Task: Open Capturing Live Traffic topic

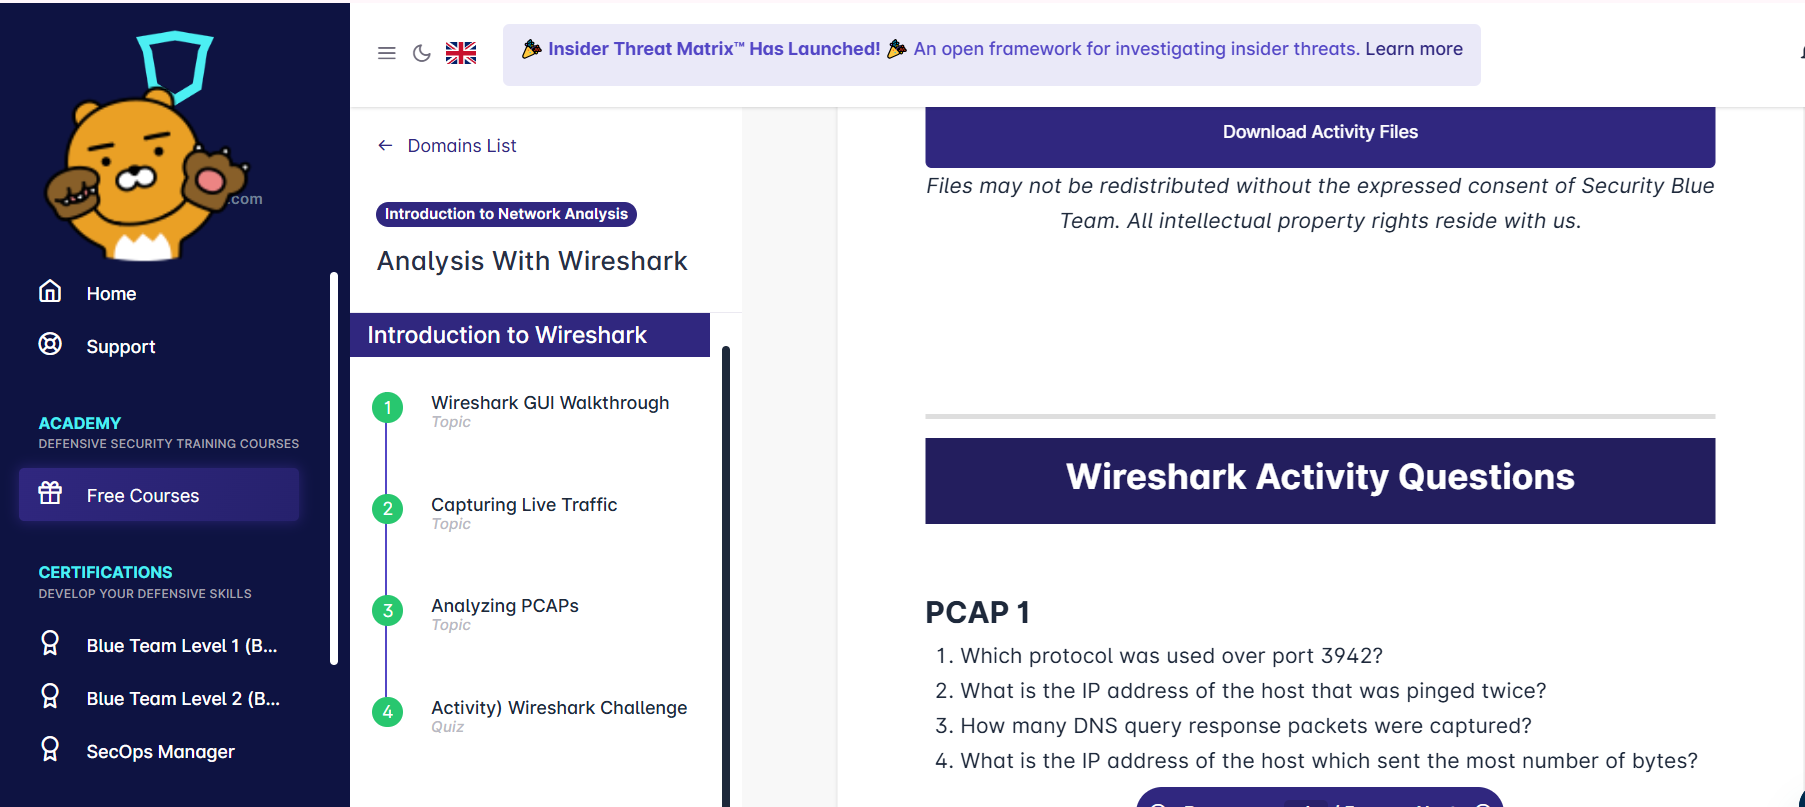Action: click(524, 505)
